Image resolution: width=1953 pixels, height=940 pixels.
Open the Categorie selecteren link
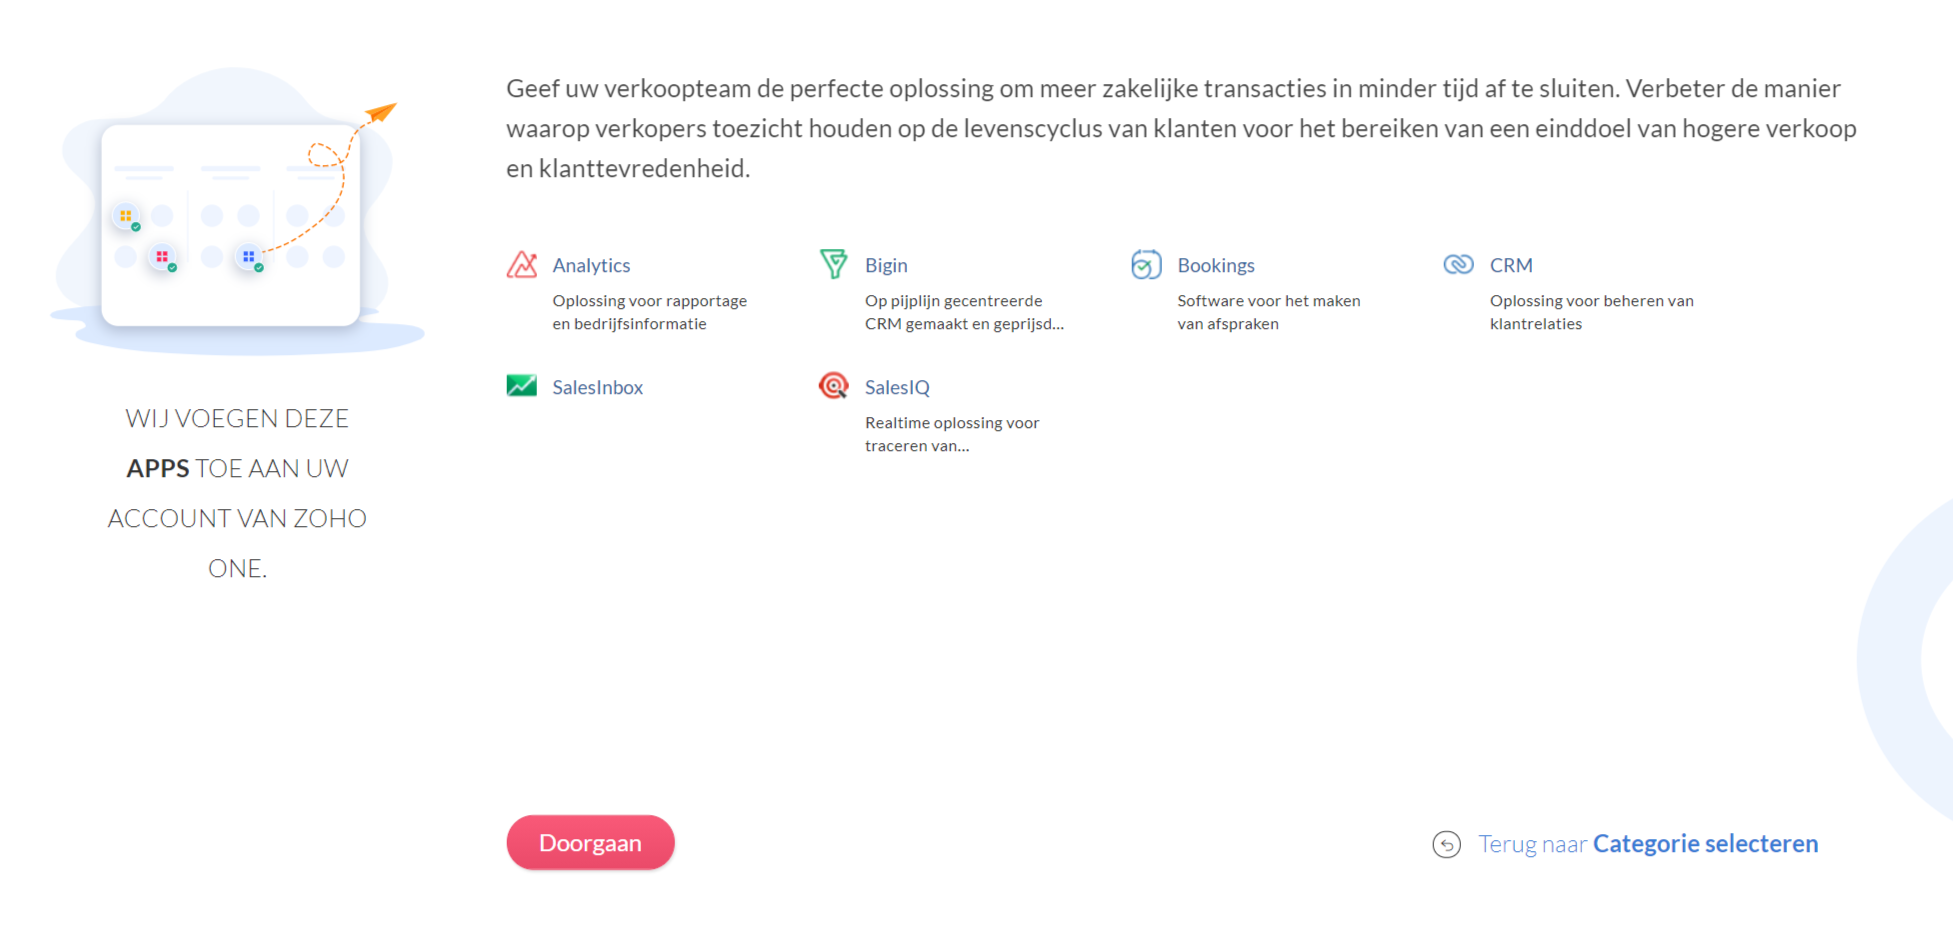(1705, 844)
